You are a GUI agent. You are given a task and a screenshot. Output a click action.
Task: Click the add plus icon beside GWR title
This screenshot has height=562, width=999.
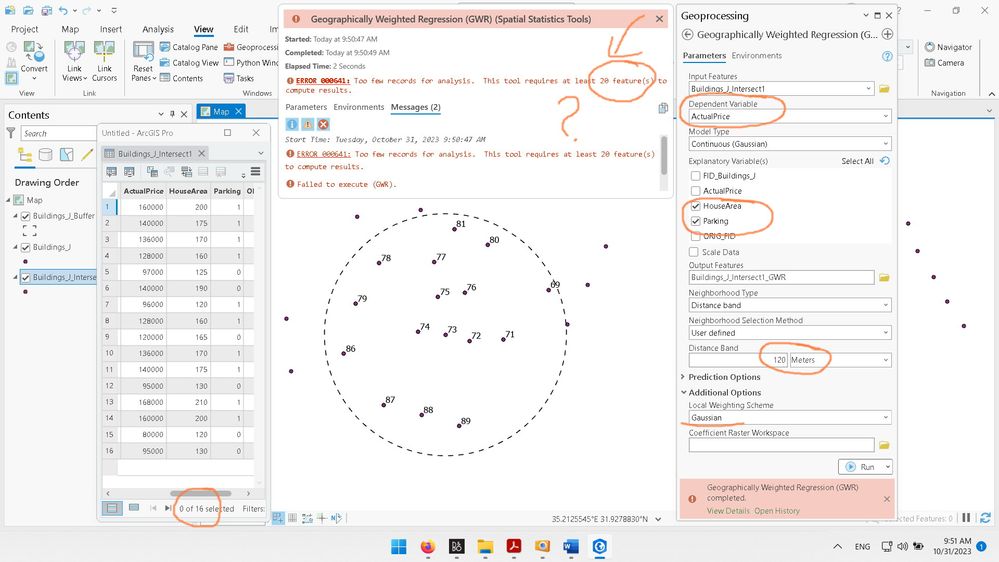[888, 34]
